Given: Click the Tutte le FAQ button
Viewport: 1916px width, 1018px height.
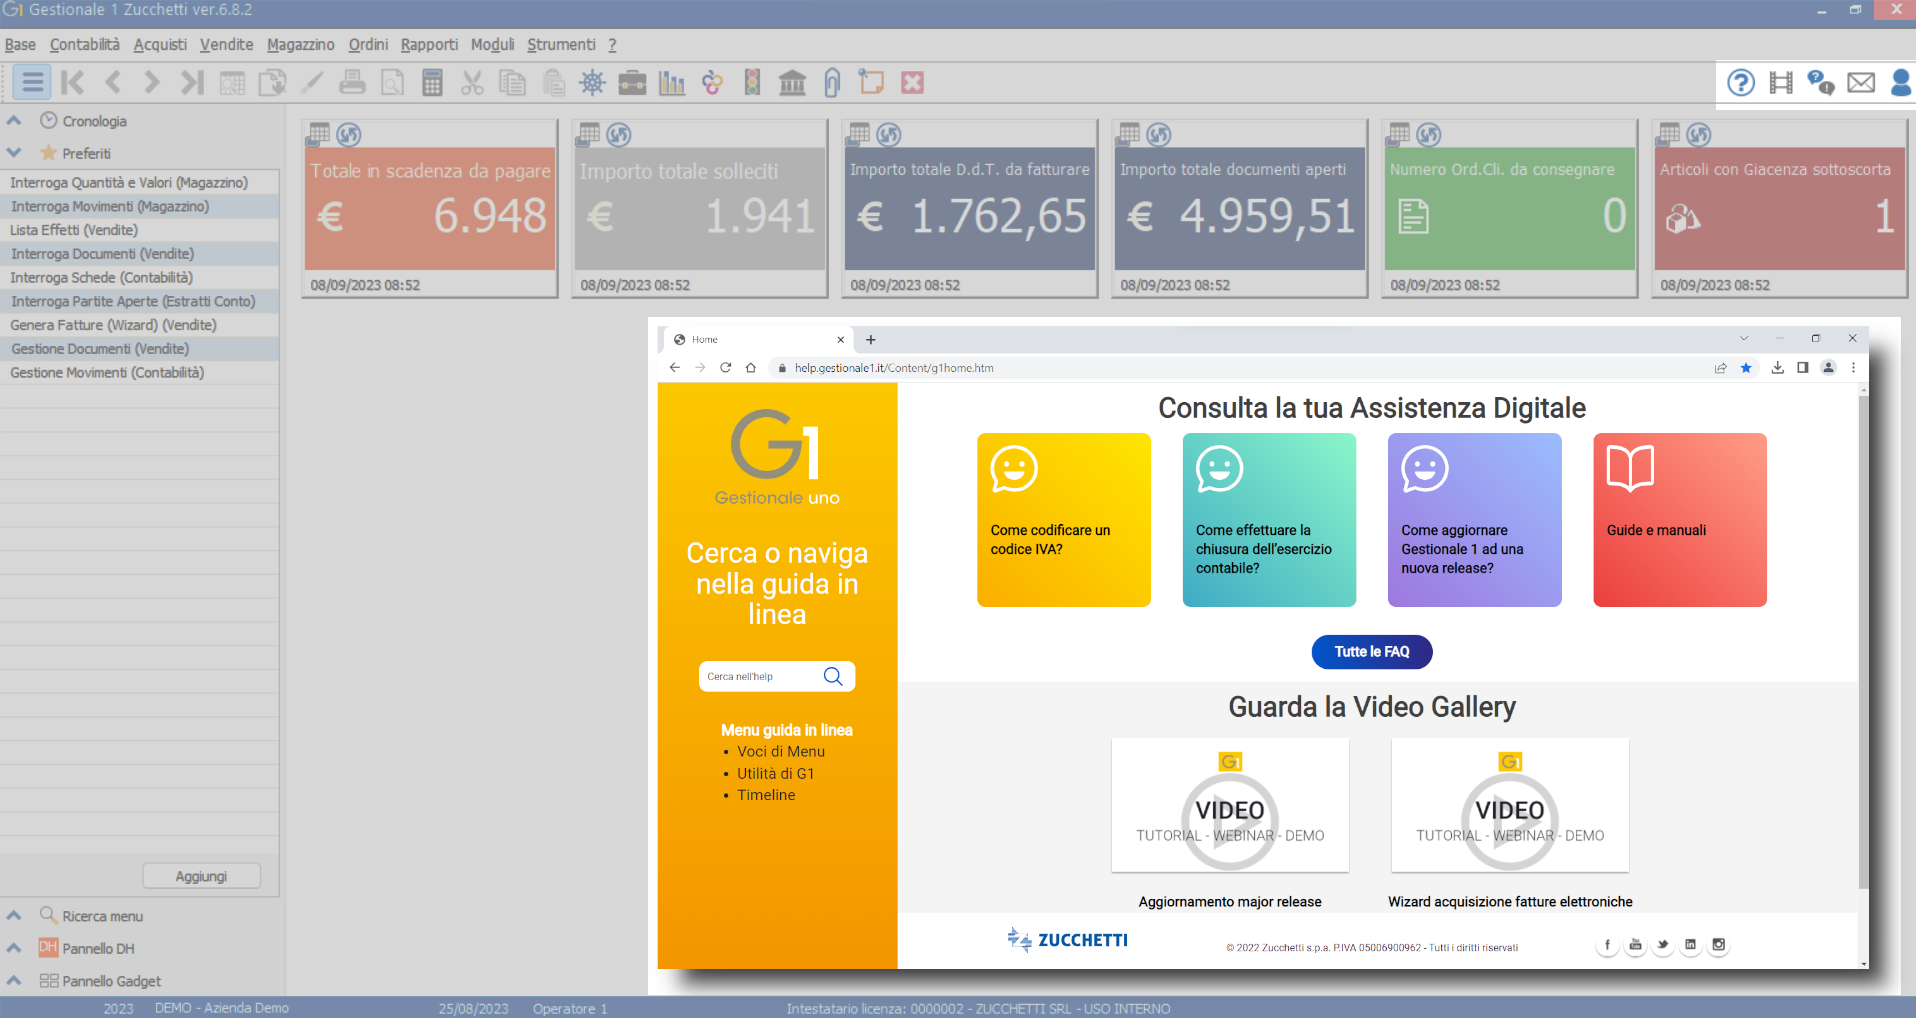Looking at the screenshot, I should pyautogui.click(x=1371, y=651).
